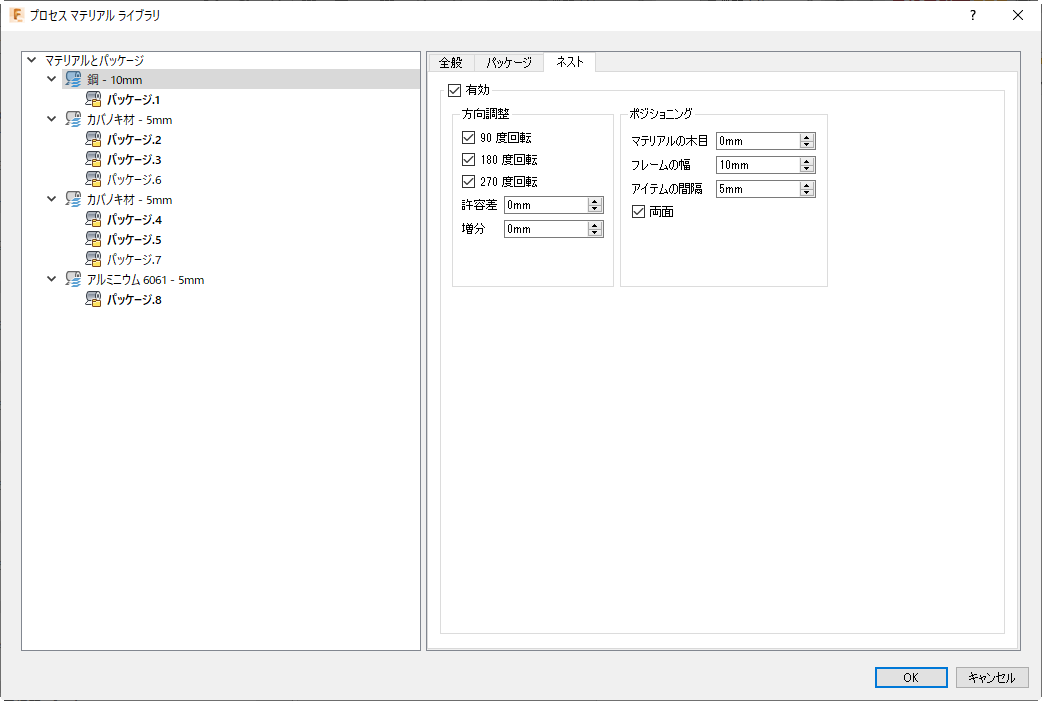Increase マテリアルの木目 with the up arrow
The image size is (1042, 701).
[807, 137]
